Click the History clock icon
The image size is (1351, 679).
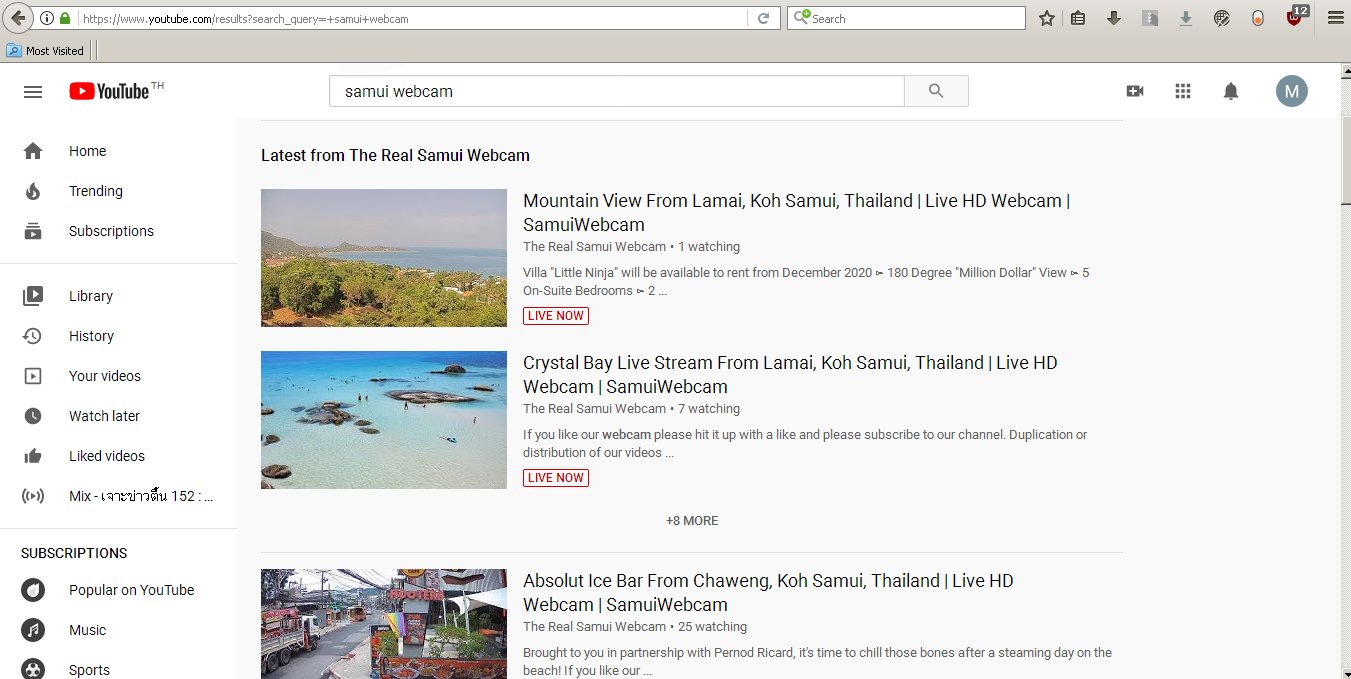(33, 336)
